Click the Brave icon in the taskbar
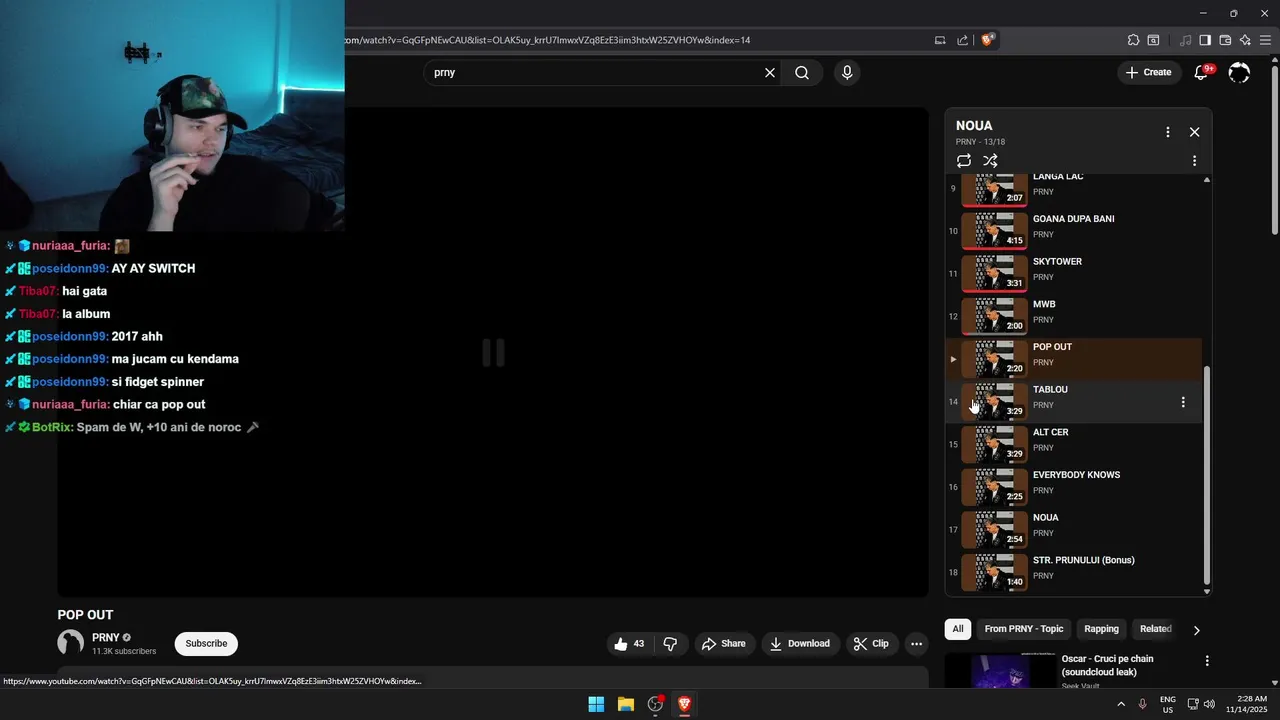Image resolution: width=1280 pixels, height=720 pixels. (684, 704)
